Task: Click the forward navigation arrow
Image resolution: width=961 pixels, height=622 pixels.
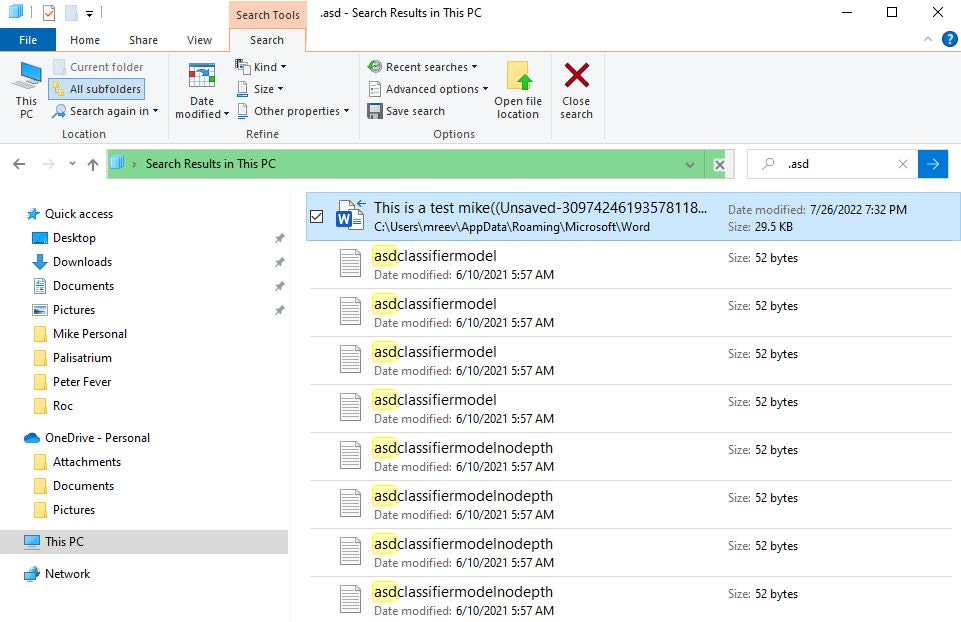Action: point(48,164)
